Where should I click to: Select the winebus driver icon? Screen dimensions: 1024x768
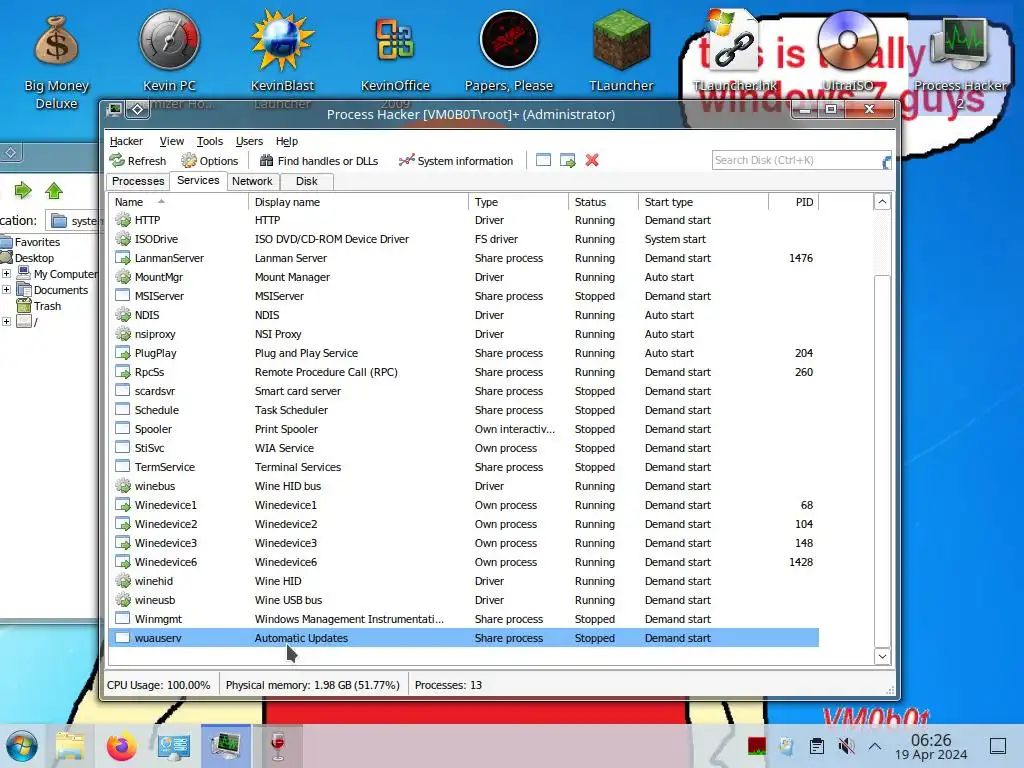click(x=123, y=486)
